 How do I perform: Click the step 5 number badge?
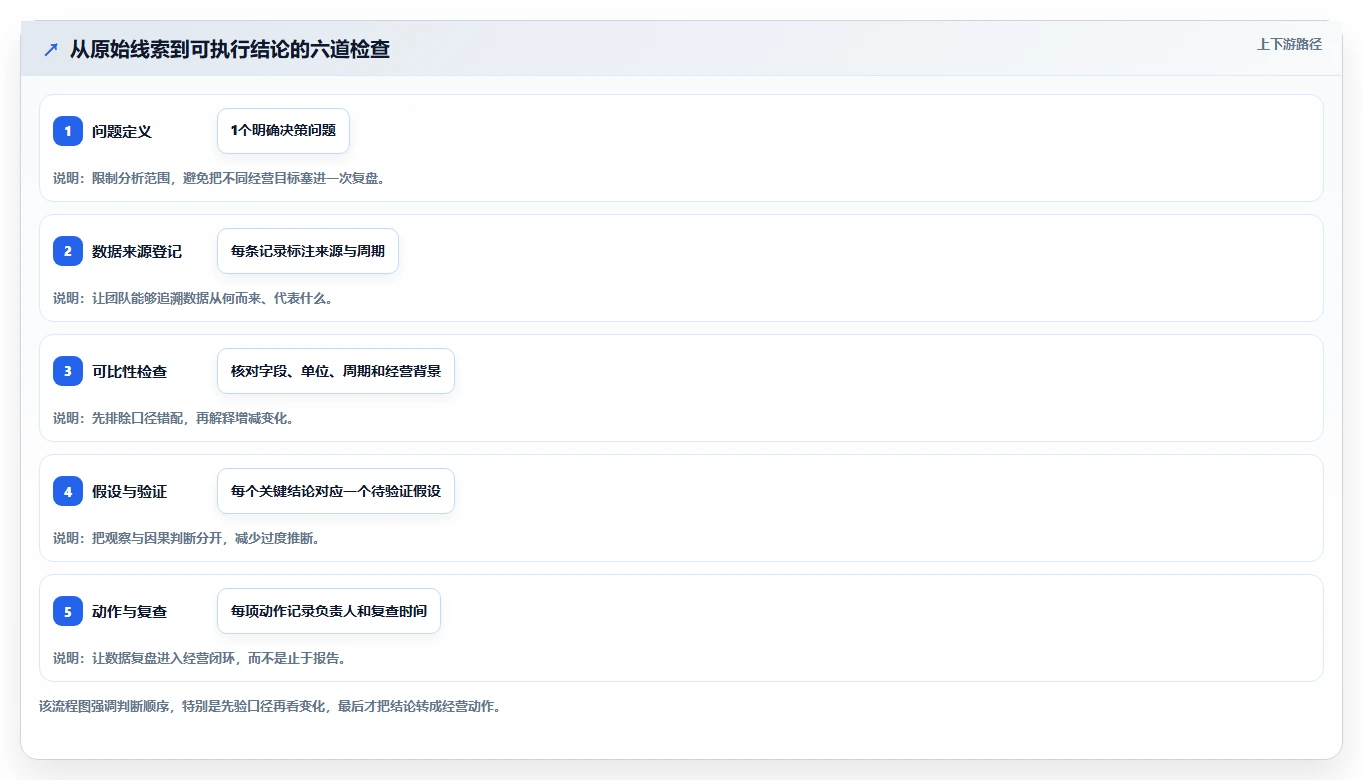(x=68, y=611)
